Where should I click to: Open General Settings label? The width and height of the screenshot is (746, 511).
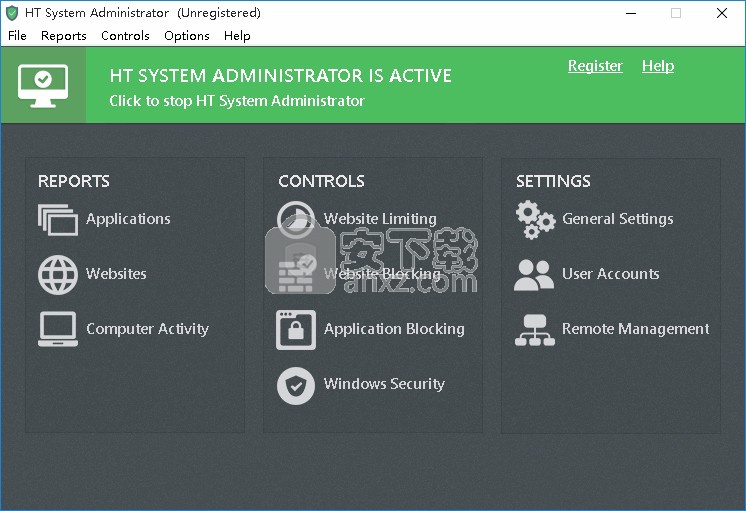click(x=618, y=219)
